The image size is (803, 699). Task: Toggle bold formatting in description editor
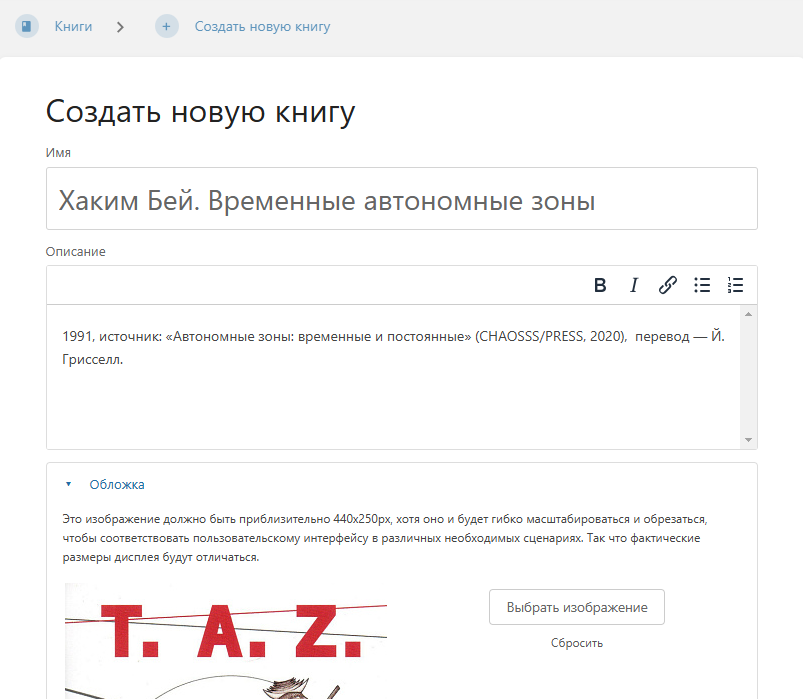[600, 285]
